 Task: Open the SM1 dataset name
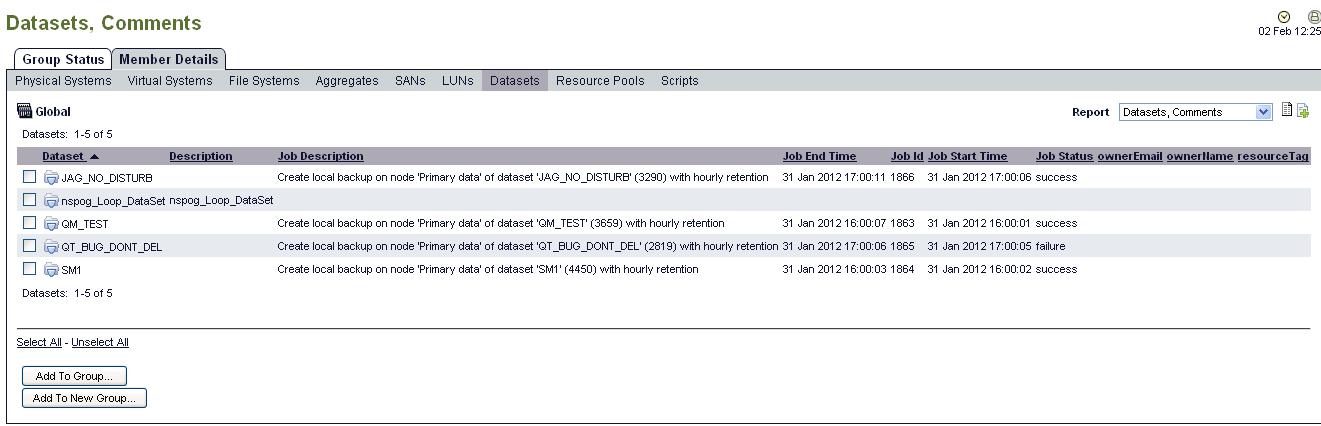[72, 270]
